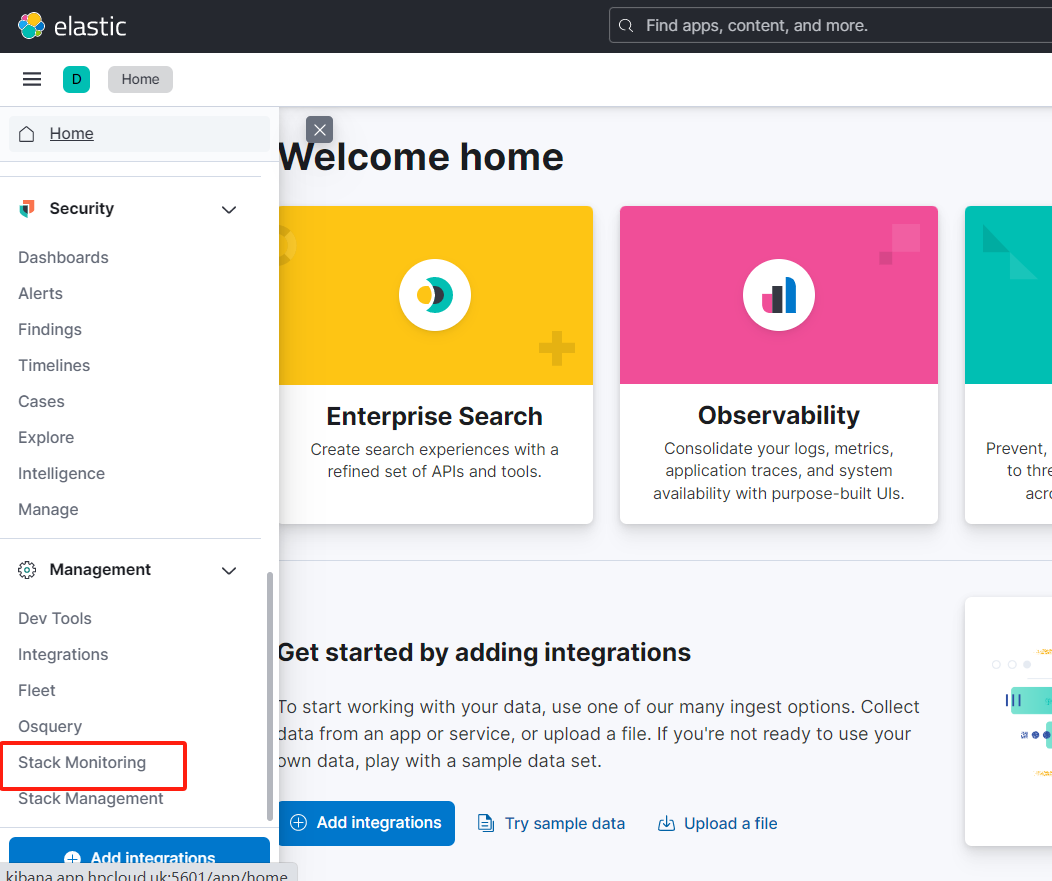1052x881 pixels.
Task: Click the magnifier icon in the search bar
Action: (627, 25)
